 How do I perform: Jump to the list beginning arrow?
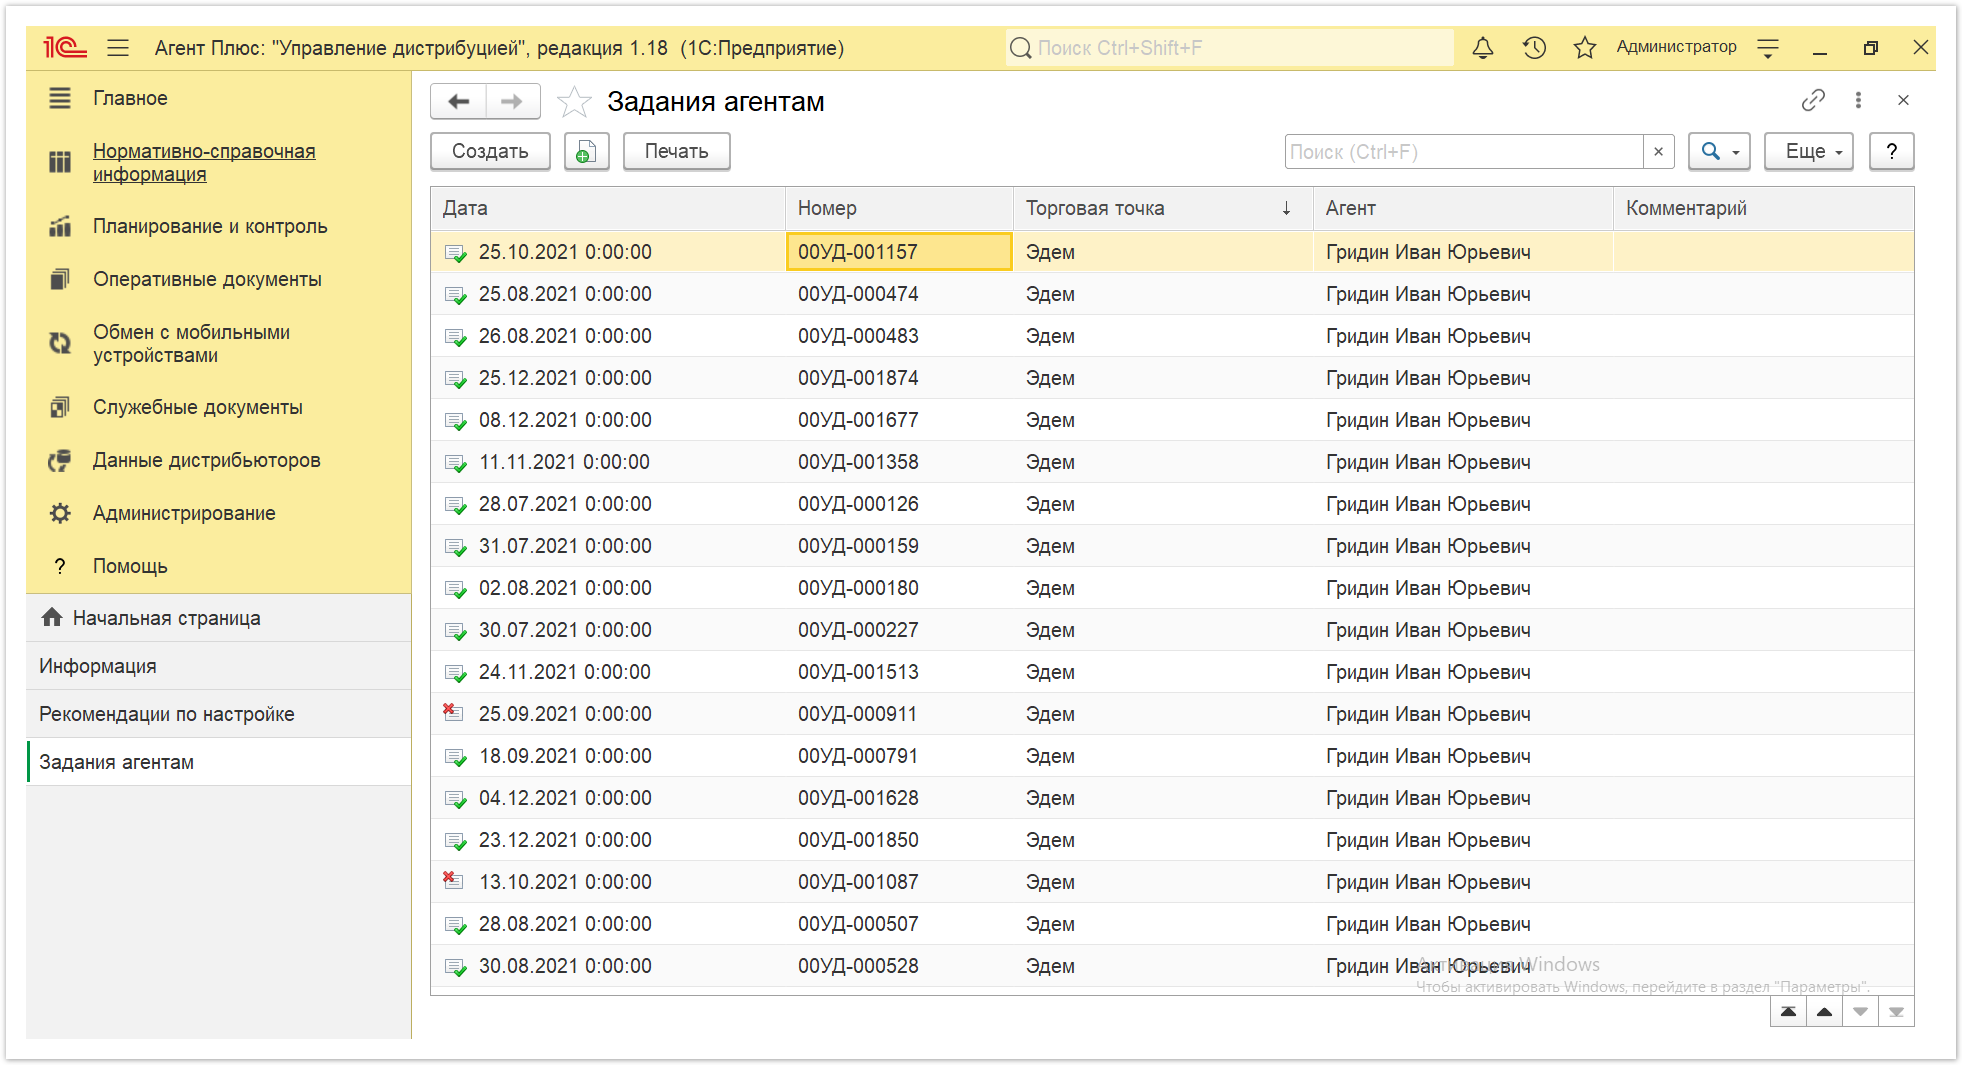coord(1788,1012)
